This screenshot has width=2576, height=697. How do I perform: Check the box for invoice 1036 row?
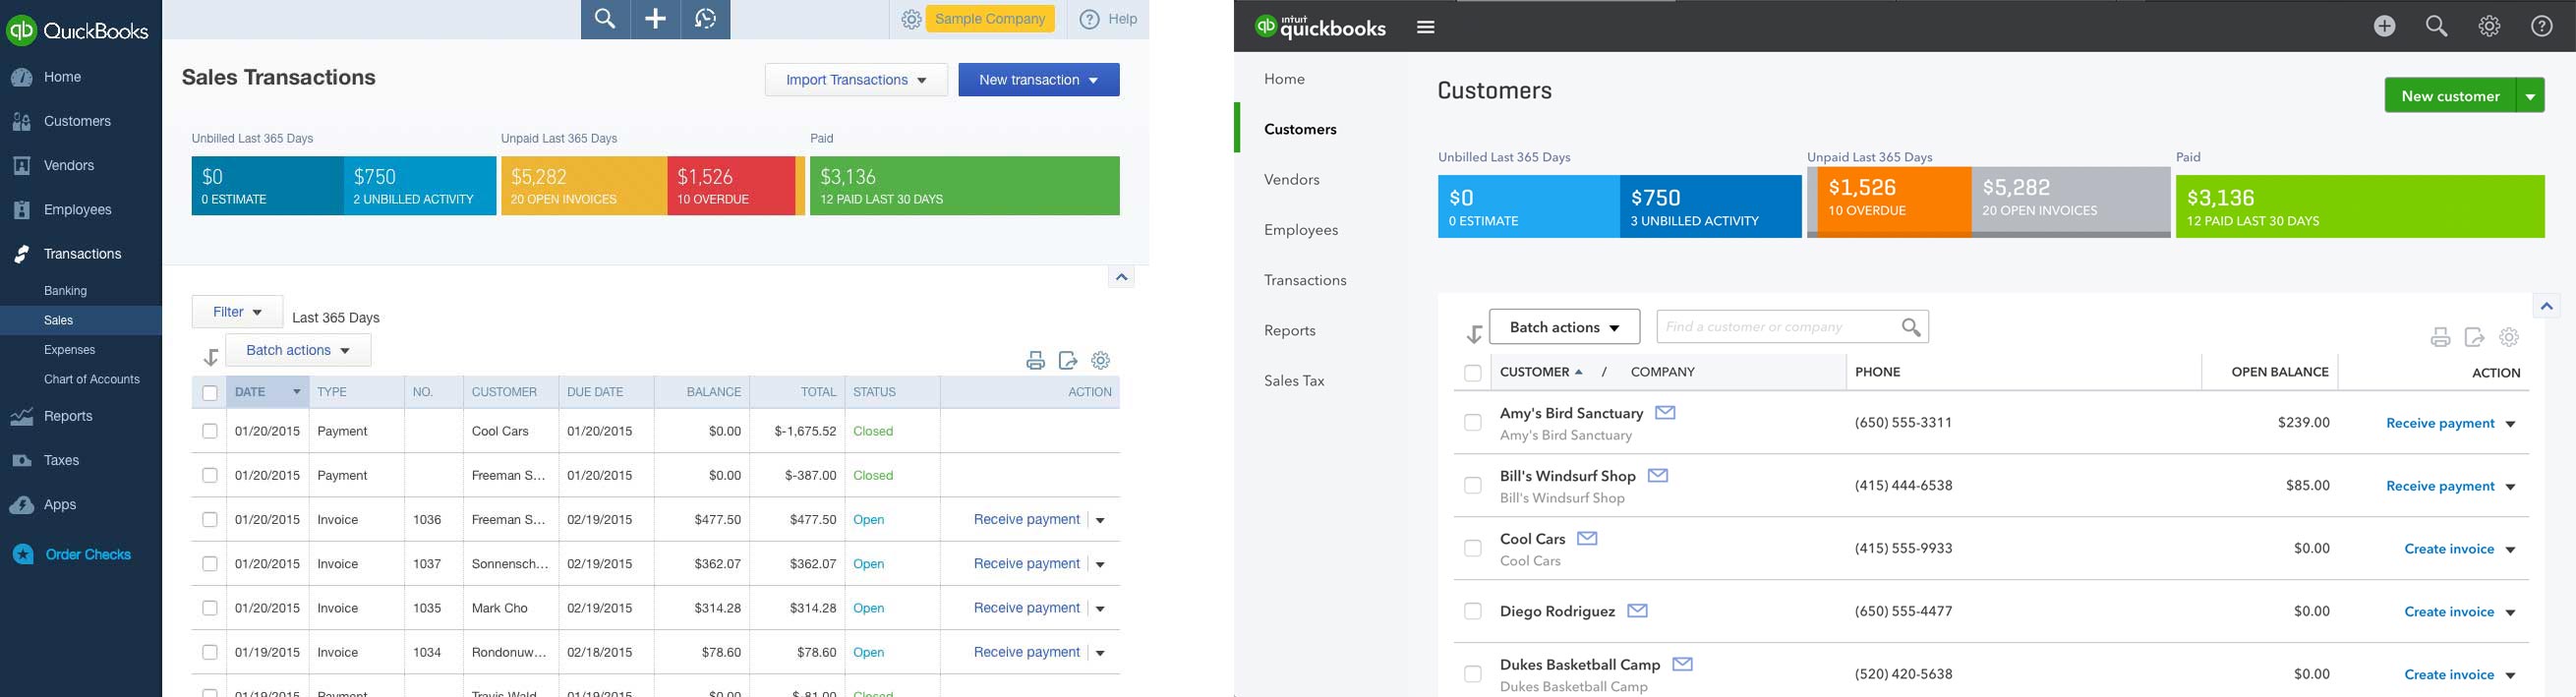point(210,520)
